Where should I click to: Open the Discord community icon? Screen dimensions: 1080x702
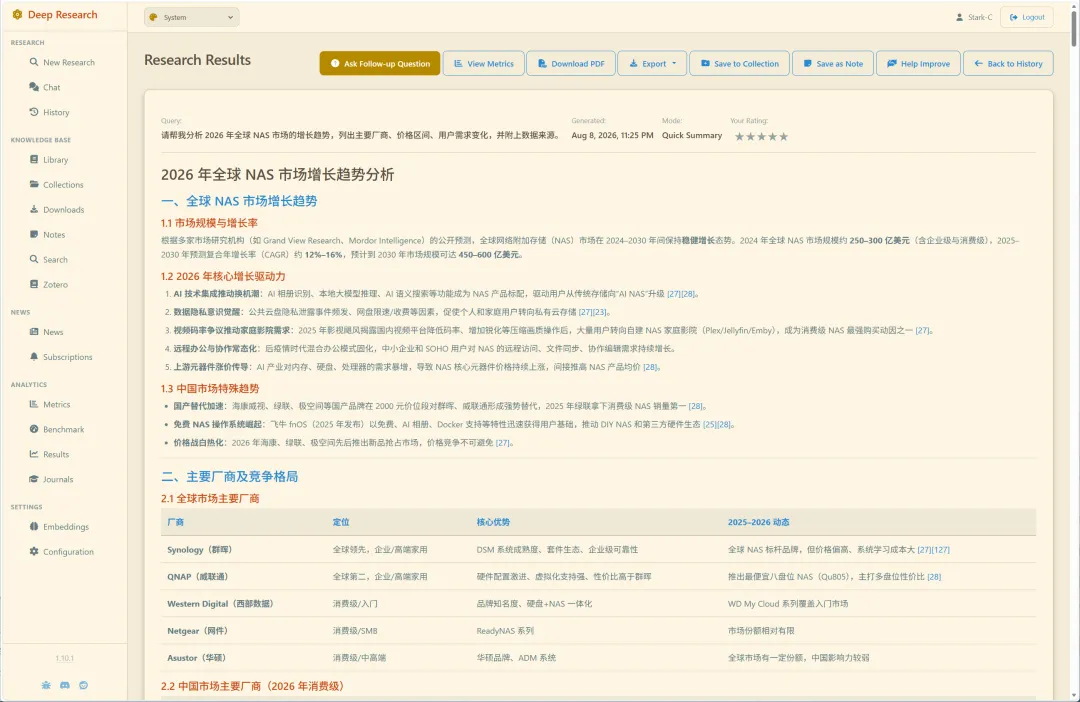pyautogui.click(x=65, y=685)
